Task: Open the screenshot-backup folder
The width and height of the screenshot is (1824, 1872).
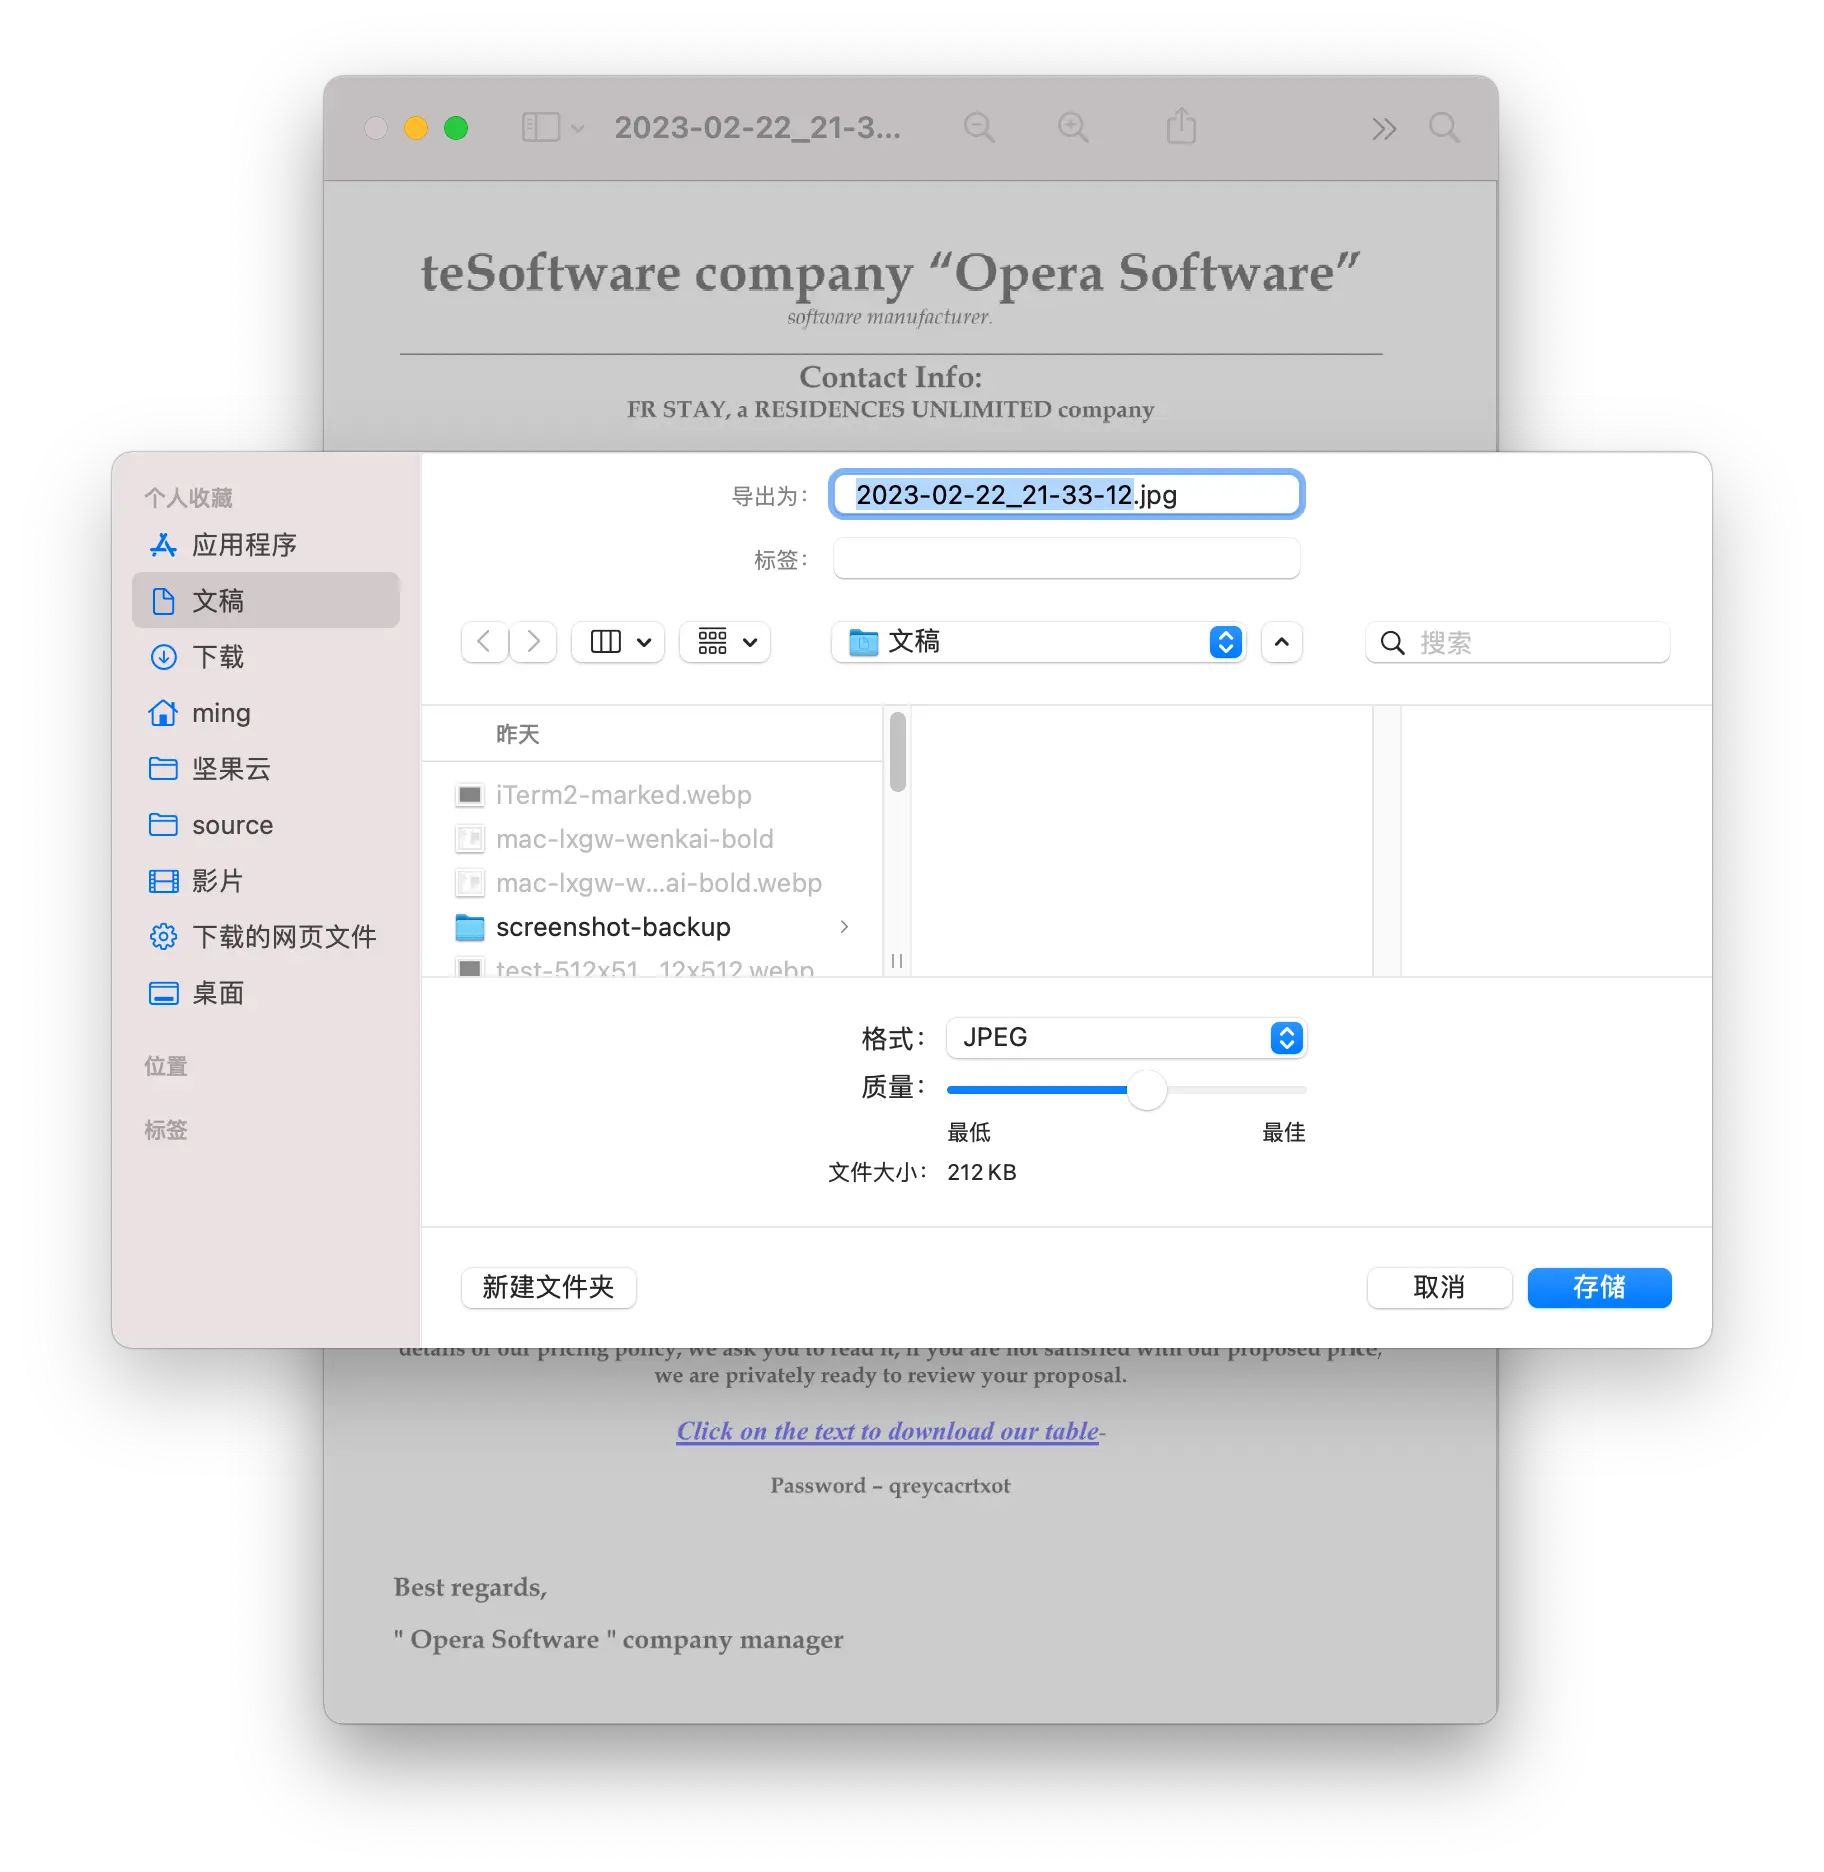Action: click(x=652, y=927)
